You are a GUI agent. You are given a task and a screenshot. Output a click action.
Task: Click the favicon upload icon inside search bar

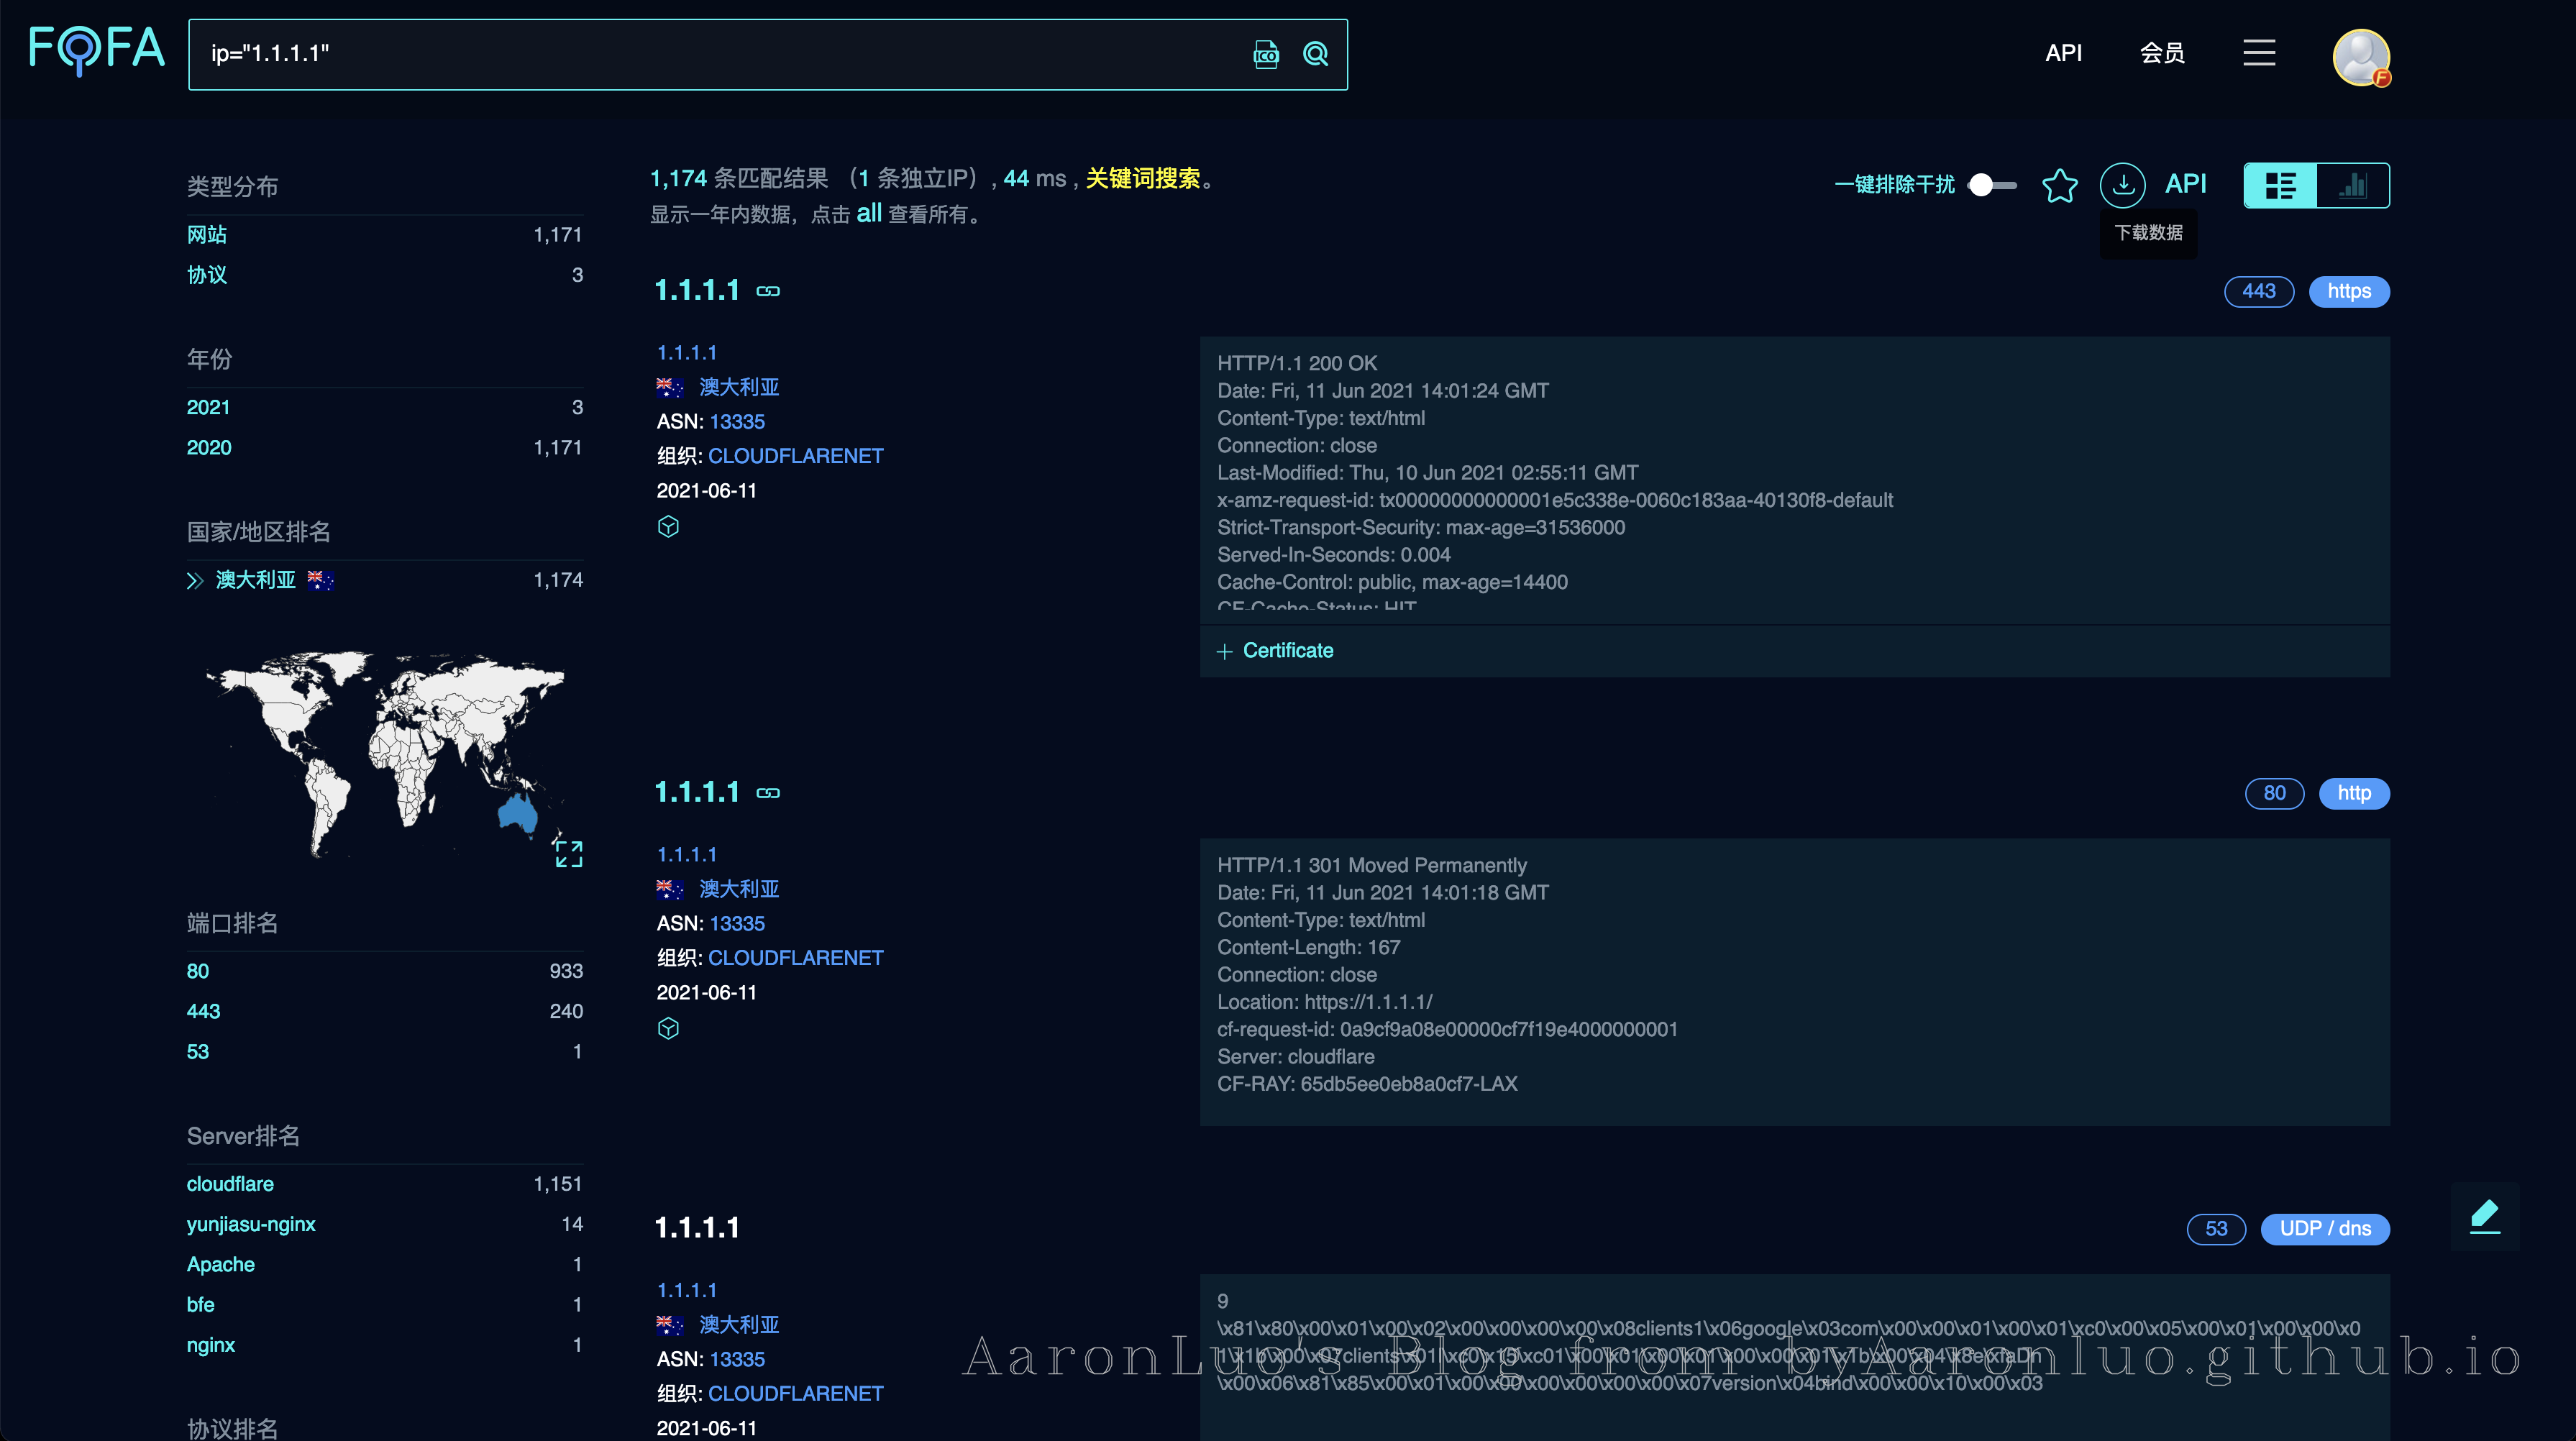pyautogui.click(x=1265, y=54)
